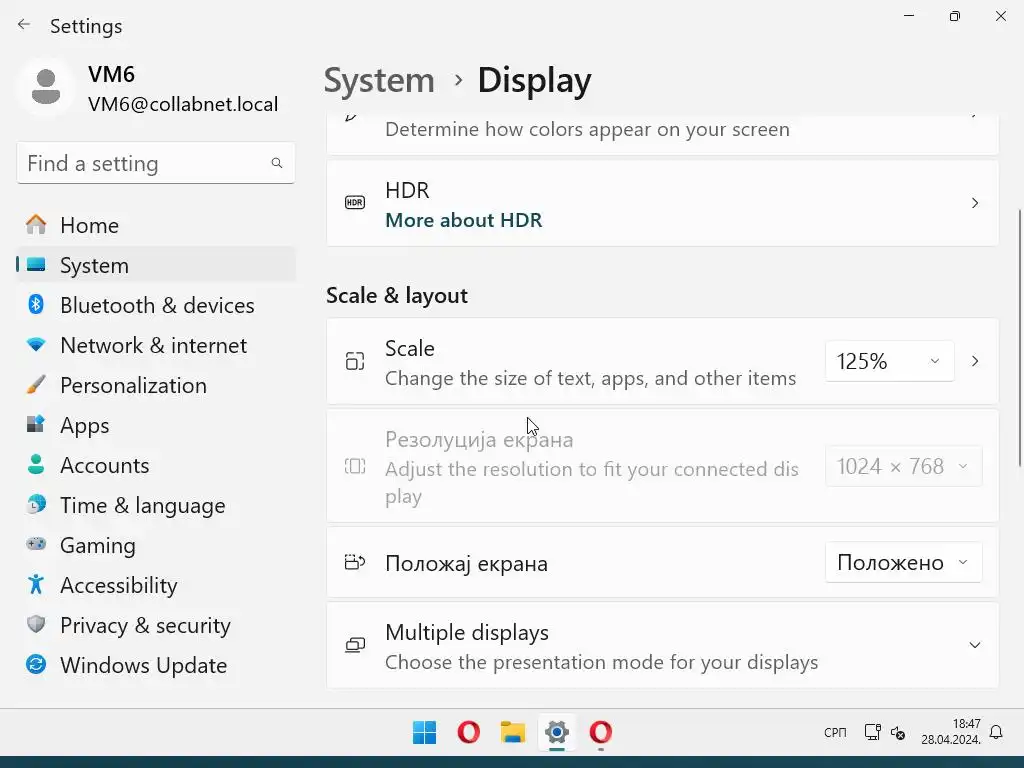Screen dimensions: 1024x768
Task: Click the Bluetooth & devices icon
Action: (x=36, y=305)
